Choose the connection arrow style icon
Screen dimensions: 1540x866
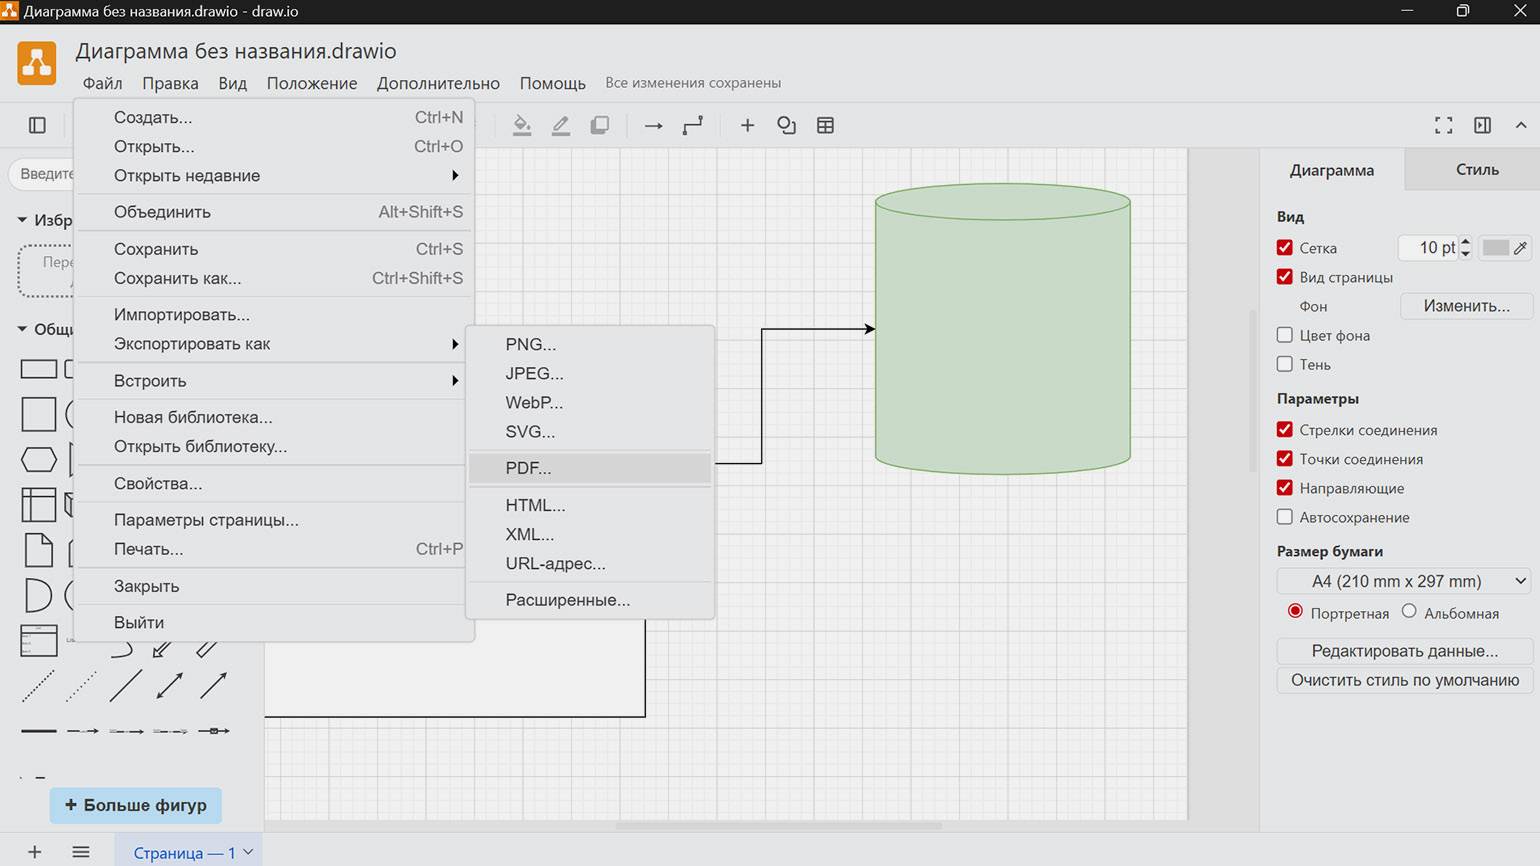point(654,125)
